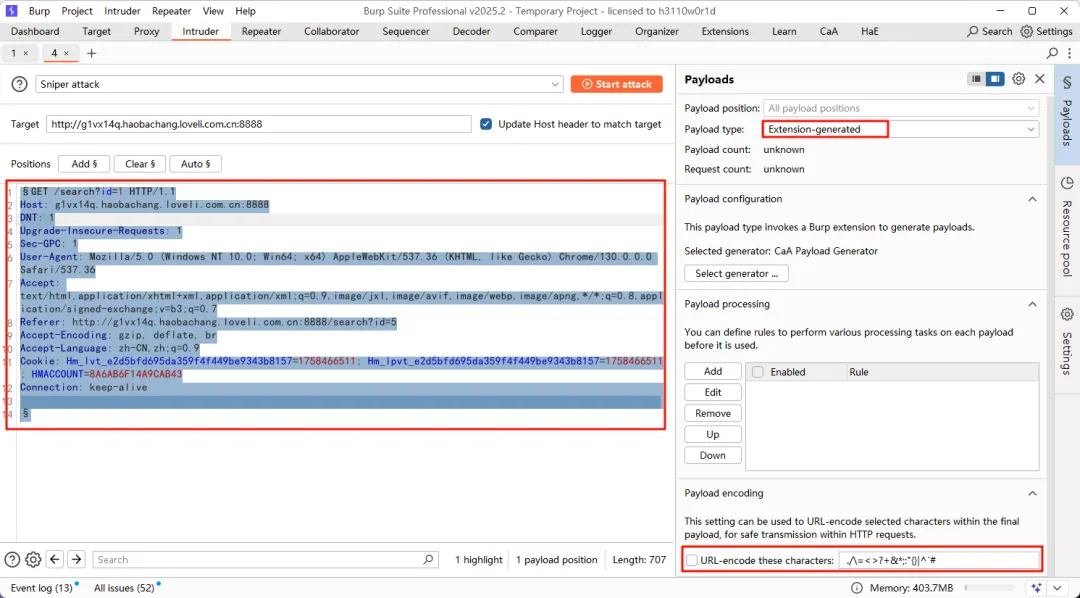Open editor search settings gear
The height and width of the screenshot is (598, 1080).
click(x=32, y=559)
